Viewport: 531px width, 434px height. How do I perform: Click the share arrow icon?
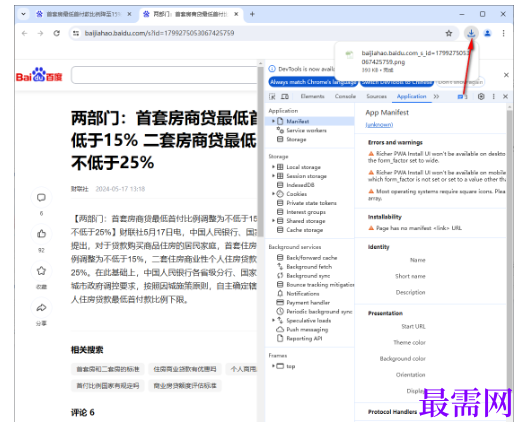point(41,308)
